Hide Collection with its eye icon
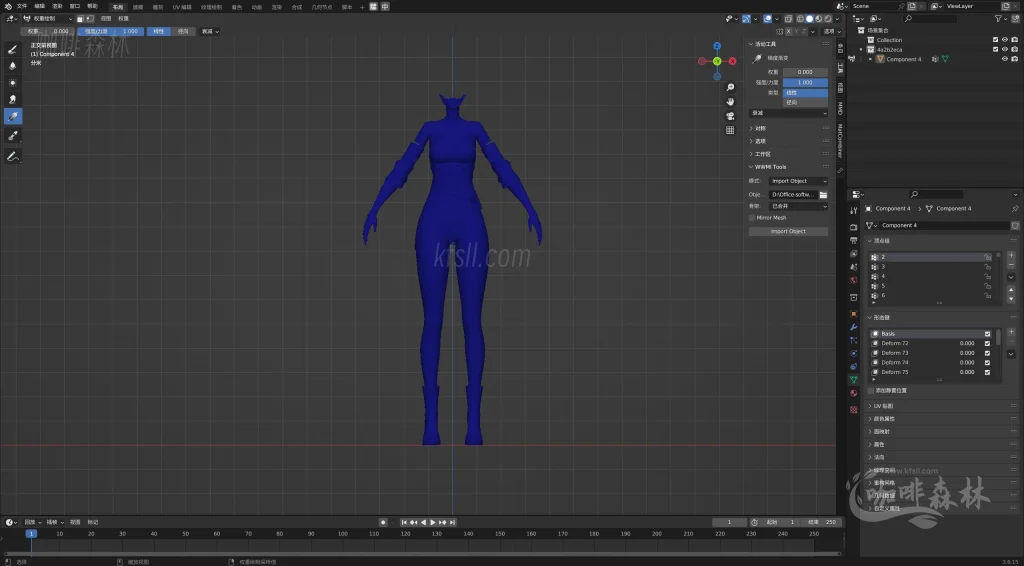Image resolution: width=1024 pixels, height=566 pixels. click(x=1005, y=40)
